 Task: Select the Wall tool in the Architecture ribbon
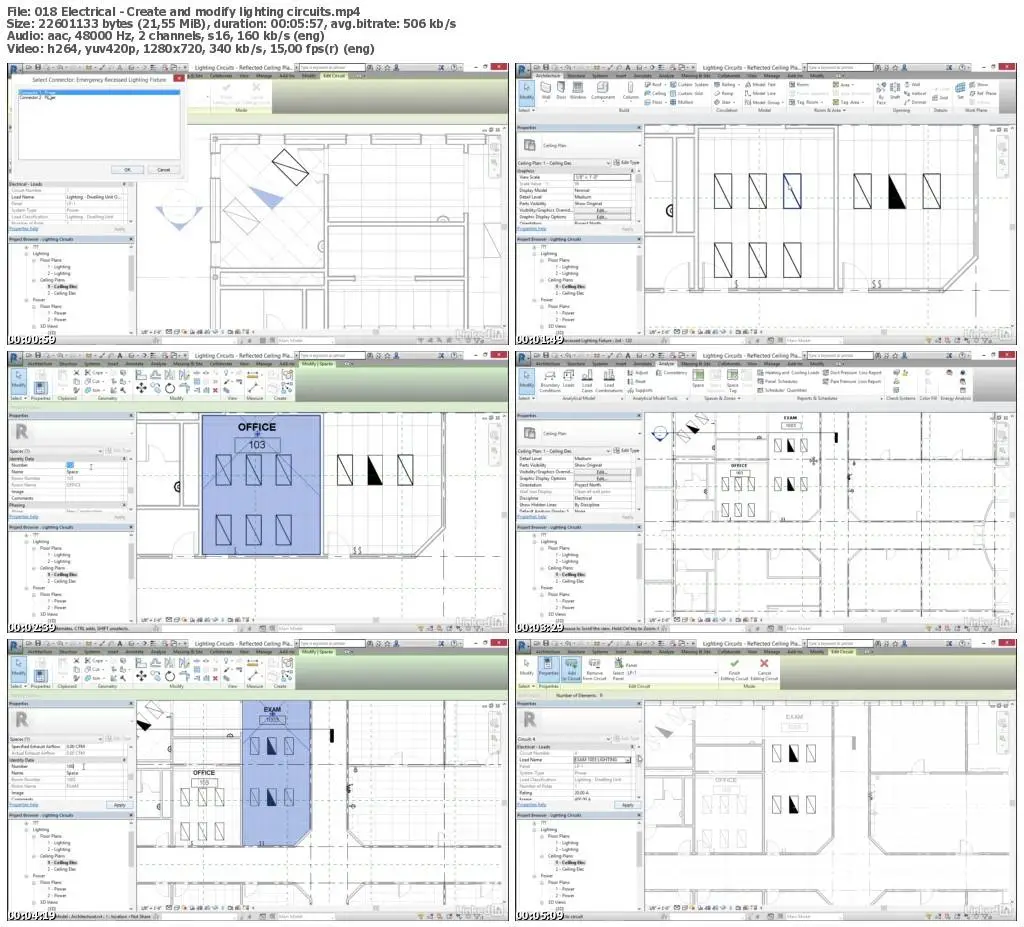pos(545,91)
